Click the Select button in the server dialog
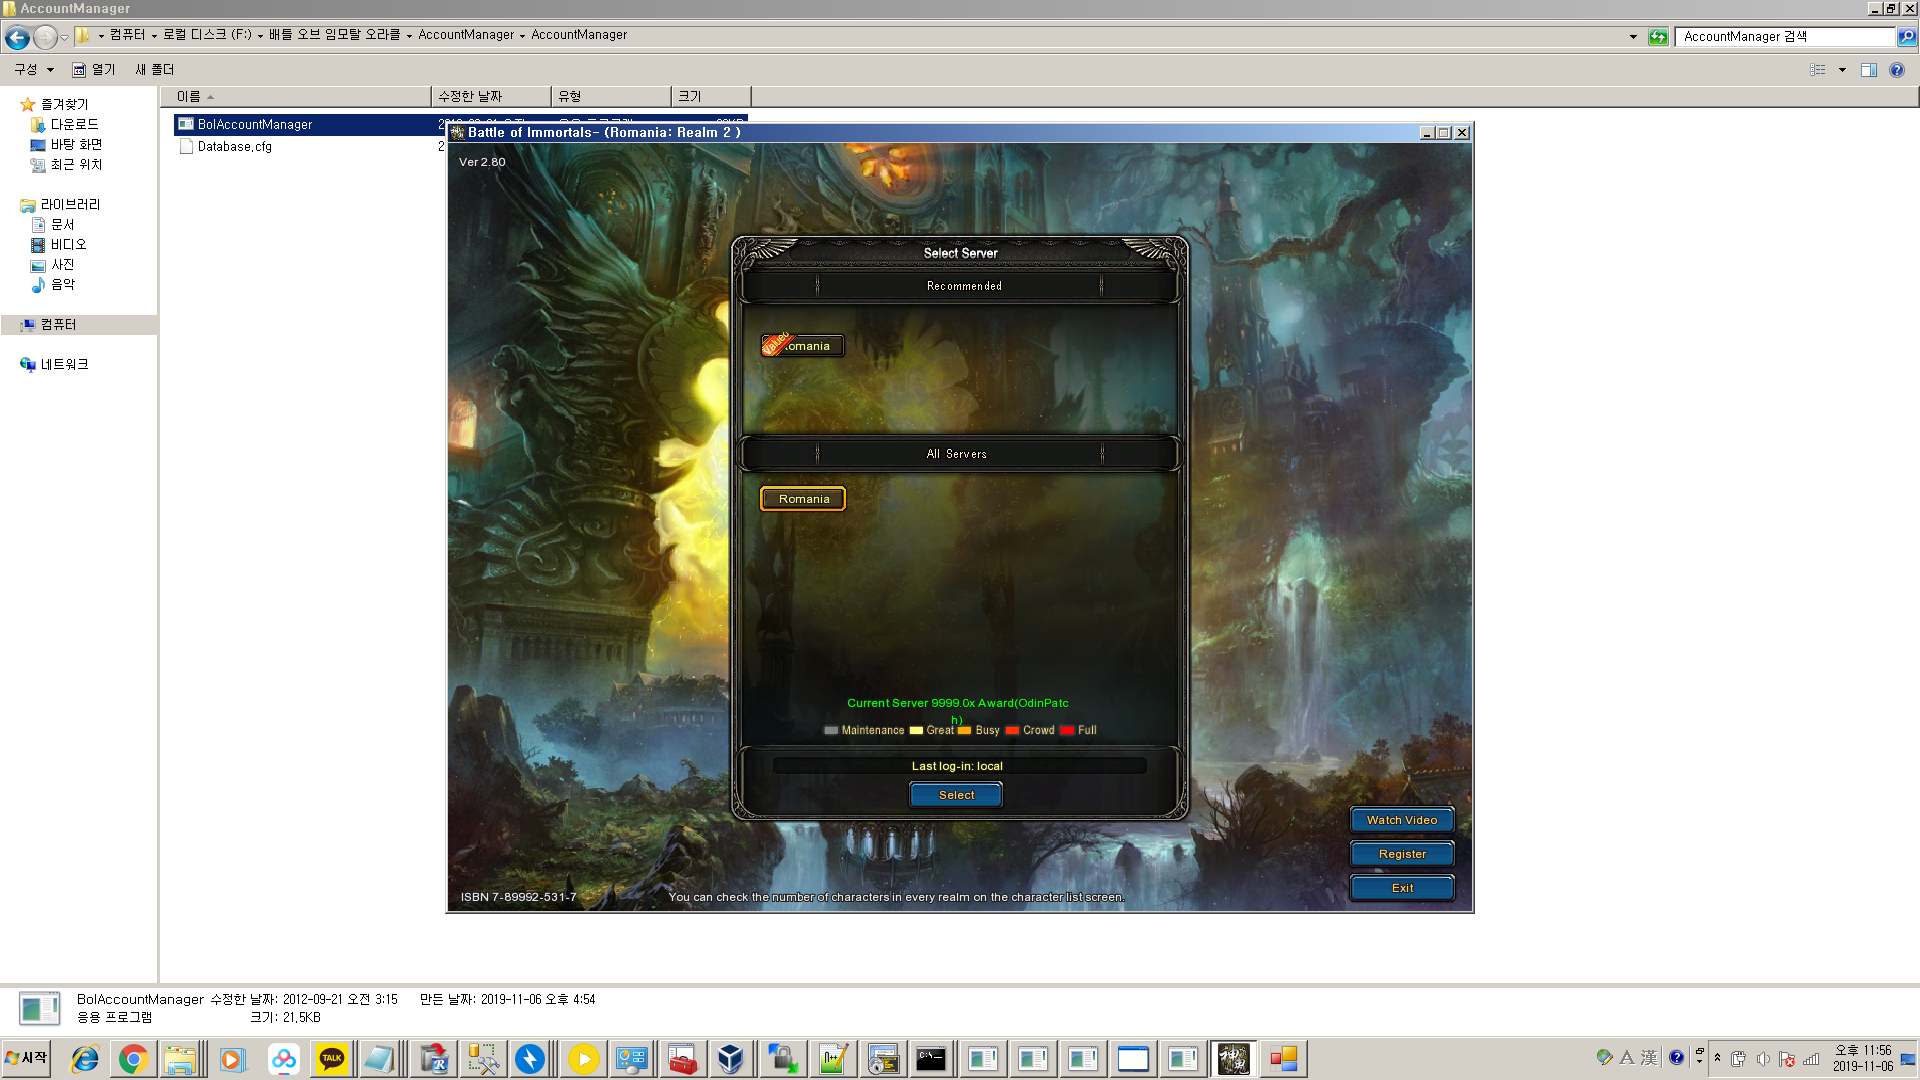The width and height of the screenshot is (1920, 1080). [x=955, y=795]
